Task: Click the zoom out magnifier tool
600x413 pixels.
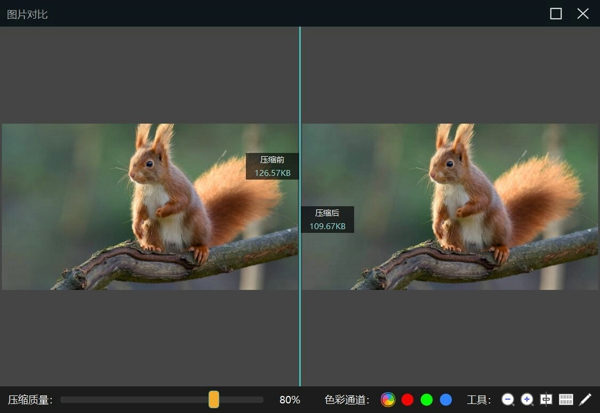Action: click(x=508, y=400)
